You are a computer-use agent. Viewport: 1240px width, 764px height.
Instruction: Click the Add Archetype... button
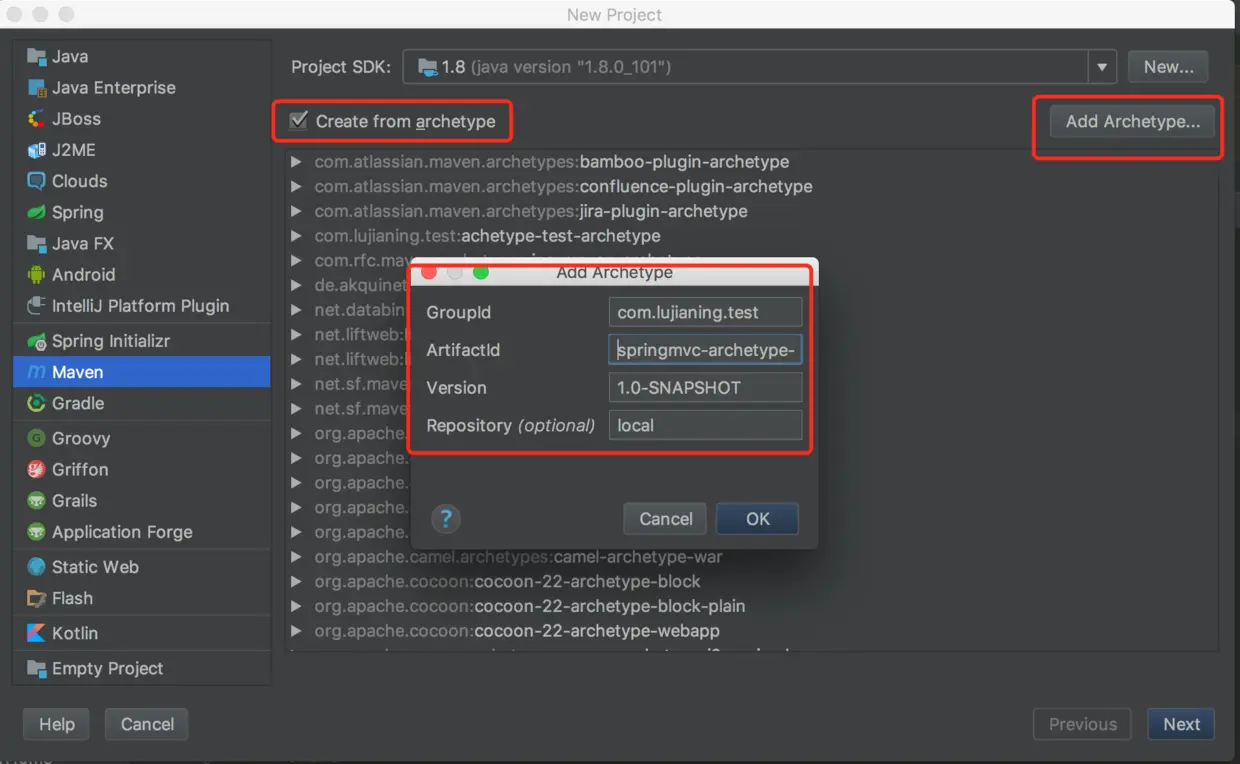1133,122
